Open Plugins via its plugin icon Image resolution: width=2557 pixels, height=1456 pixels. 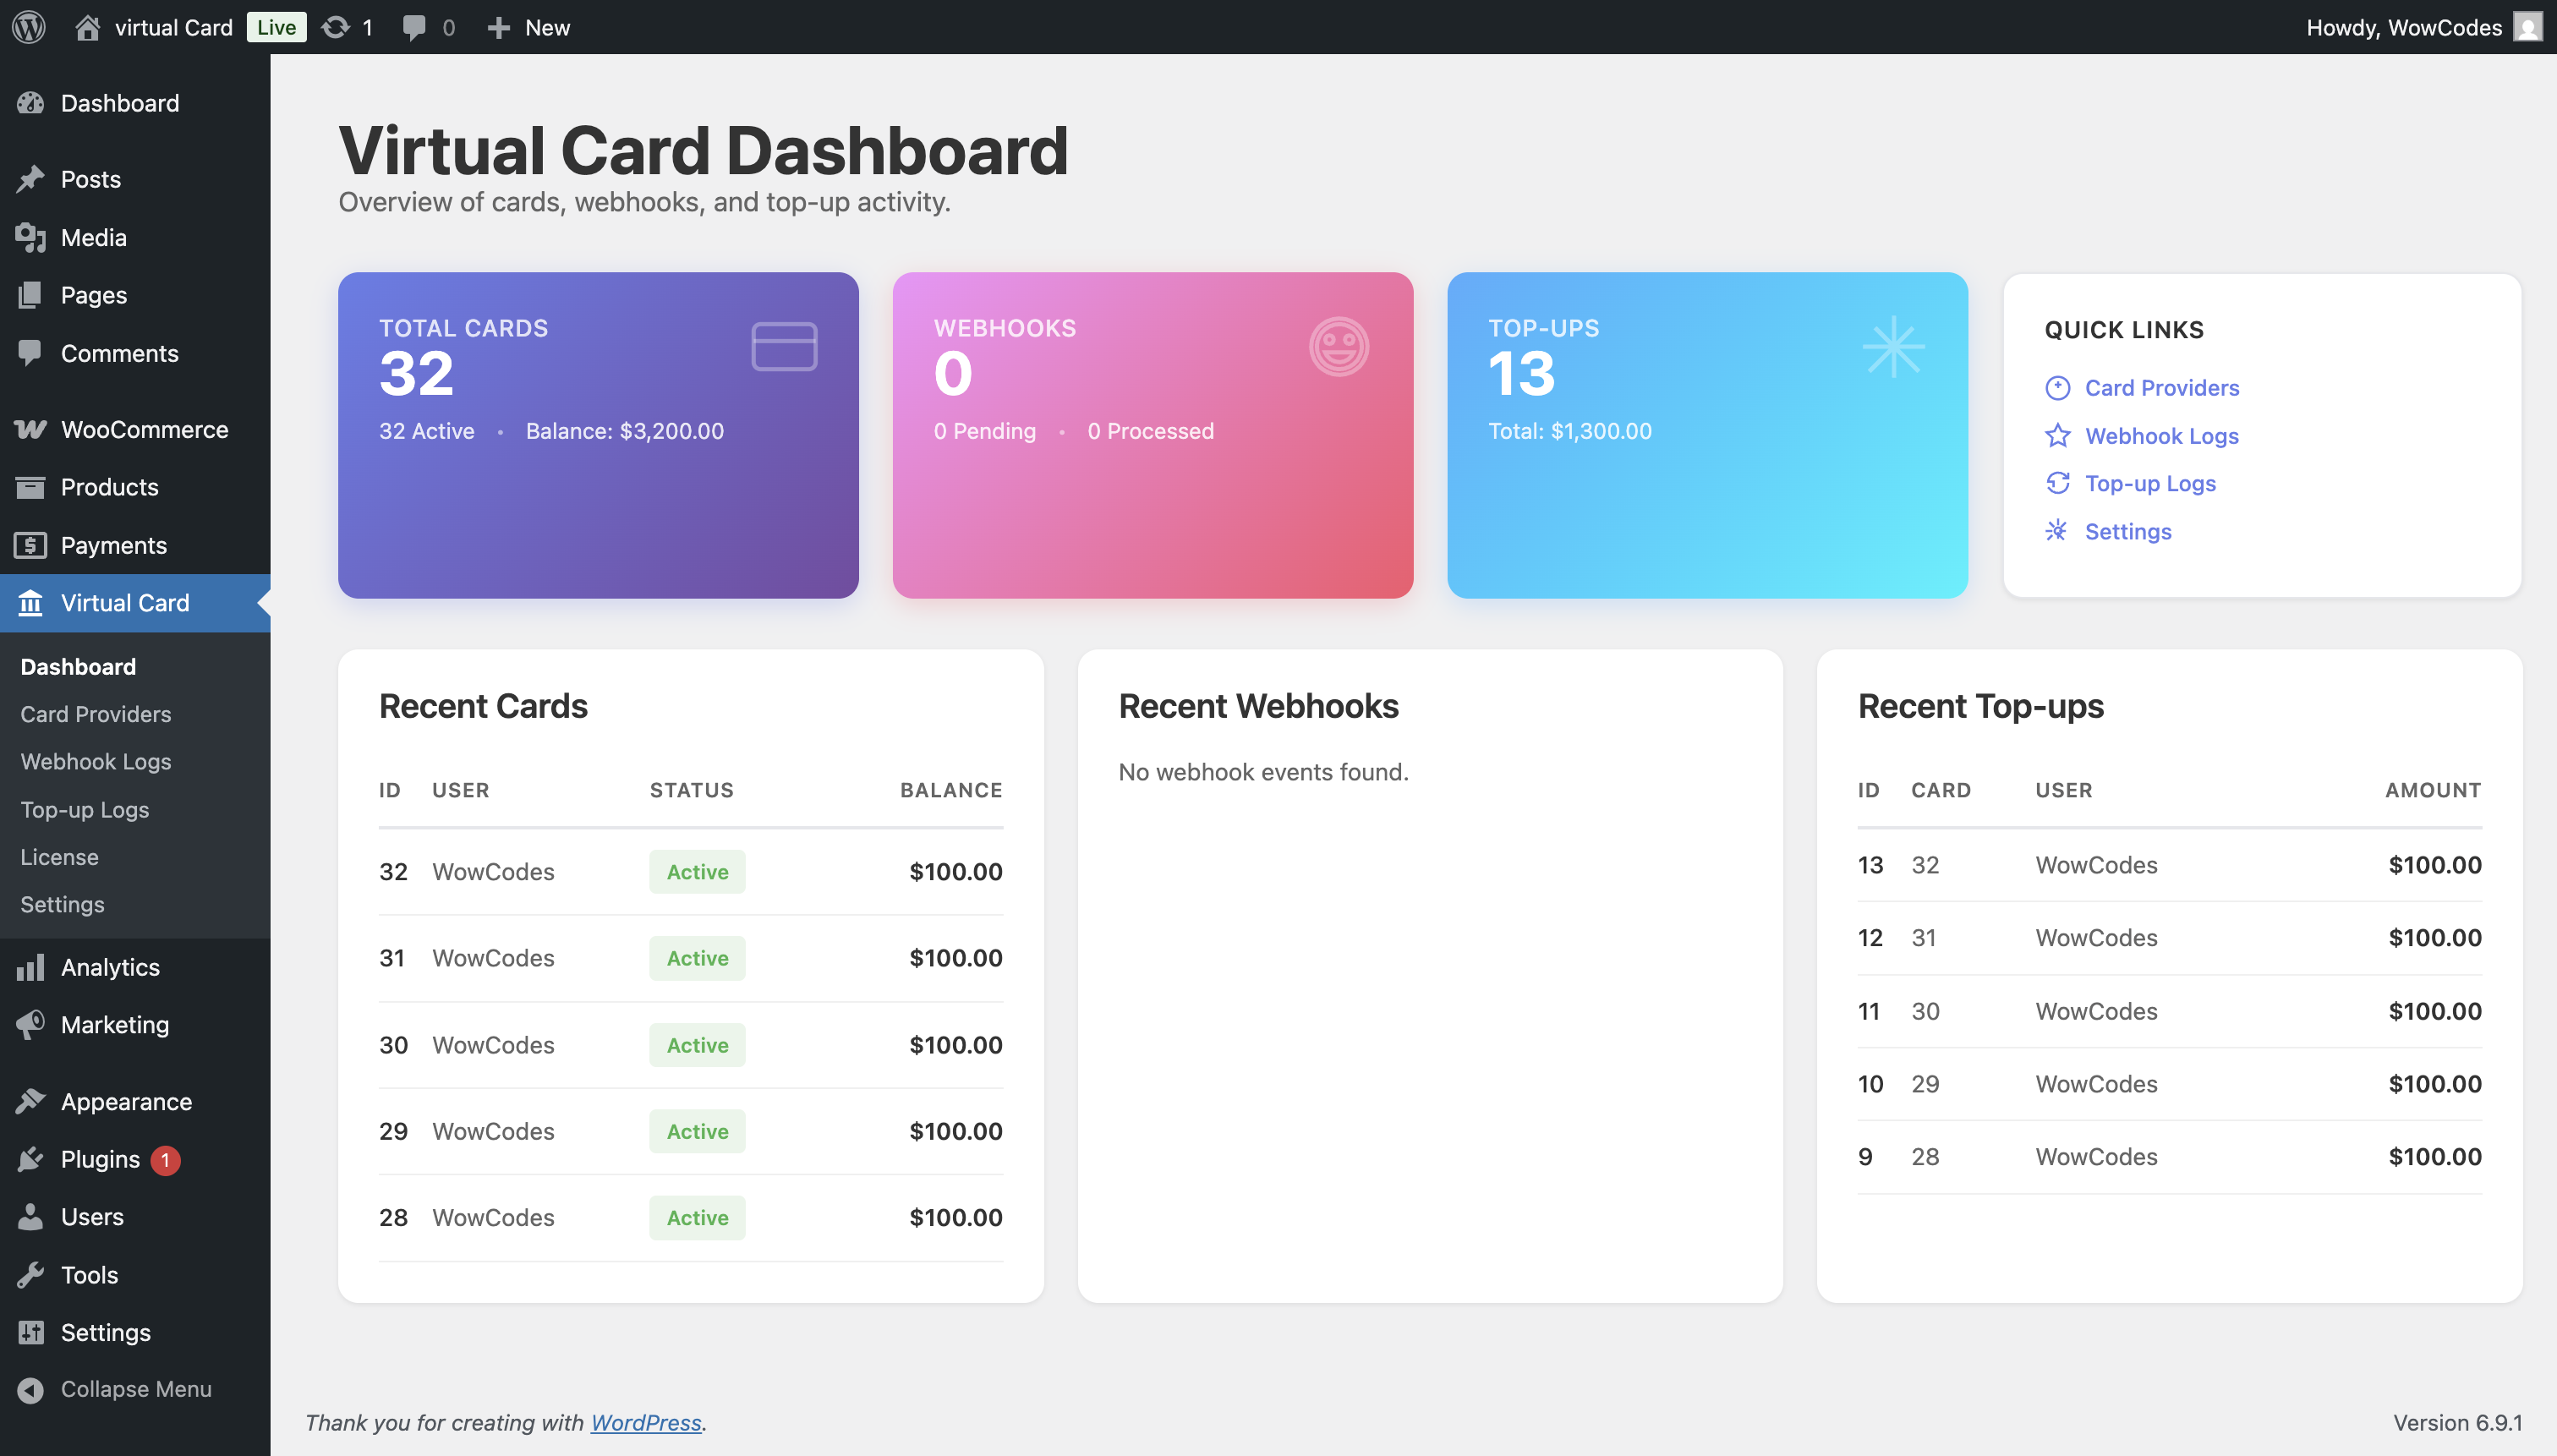[30, 1158]
